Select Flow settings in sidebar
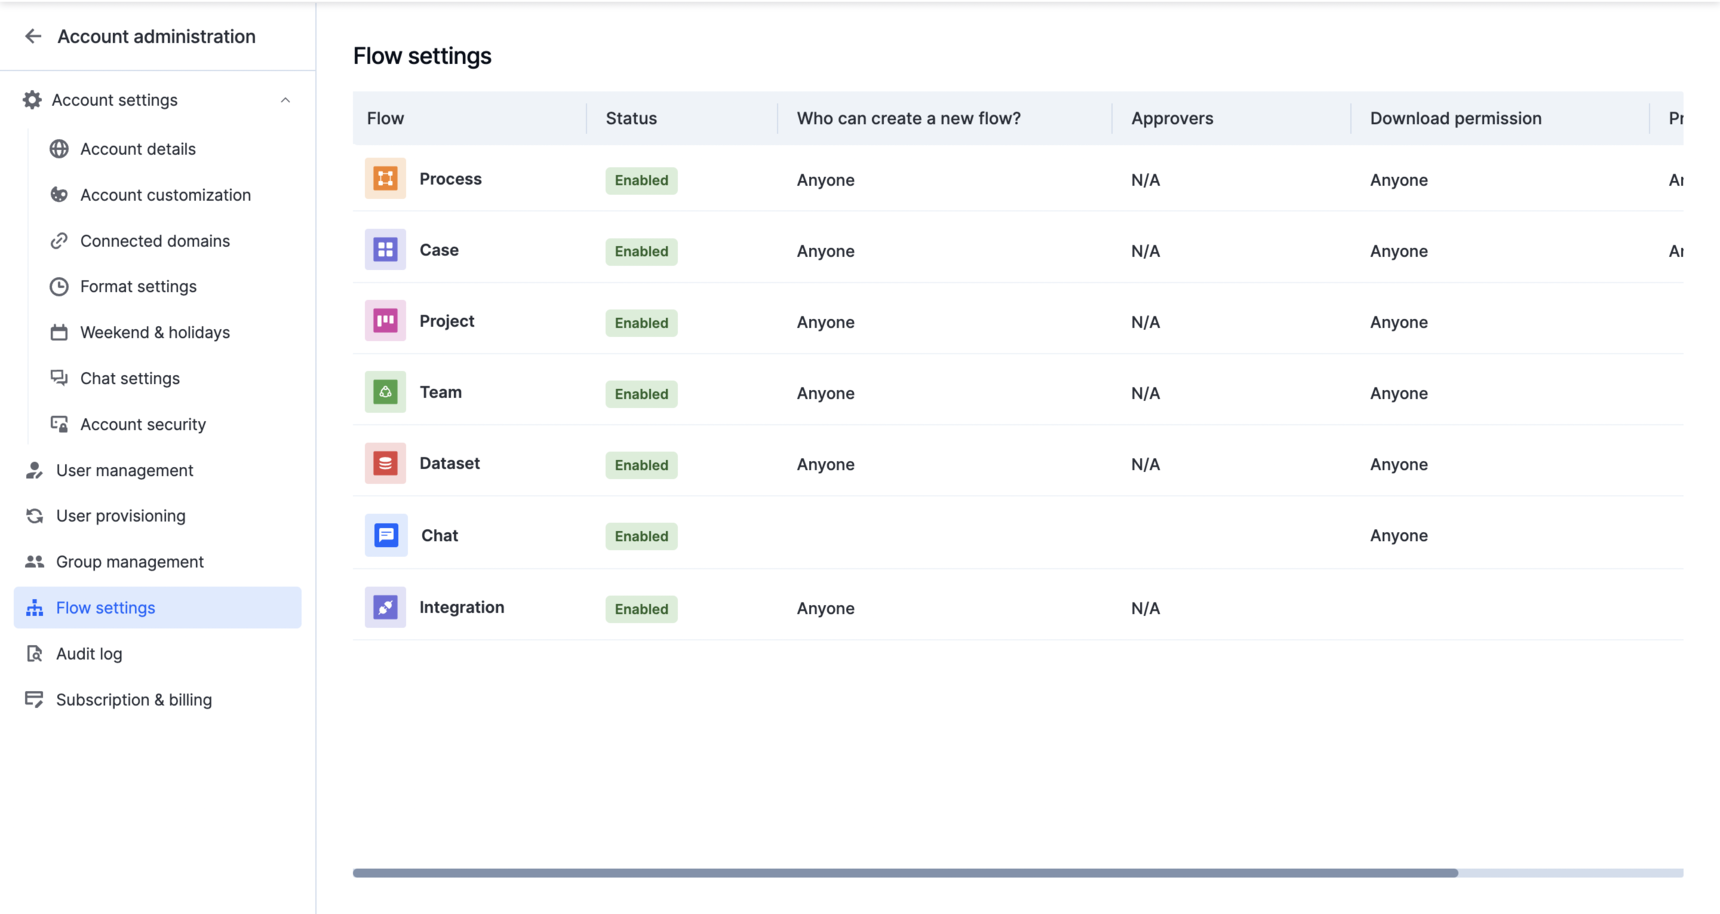This screenshot has width=1720, height=914. (157, 608)
